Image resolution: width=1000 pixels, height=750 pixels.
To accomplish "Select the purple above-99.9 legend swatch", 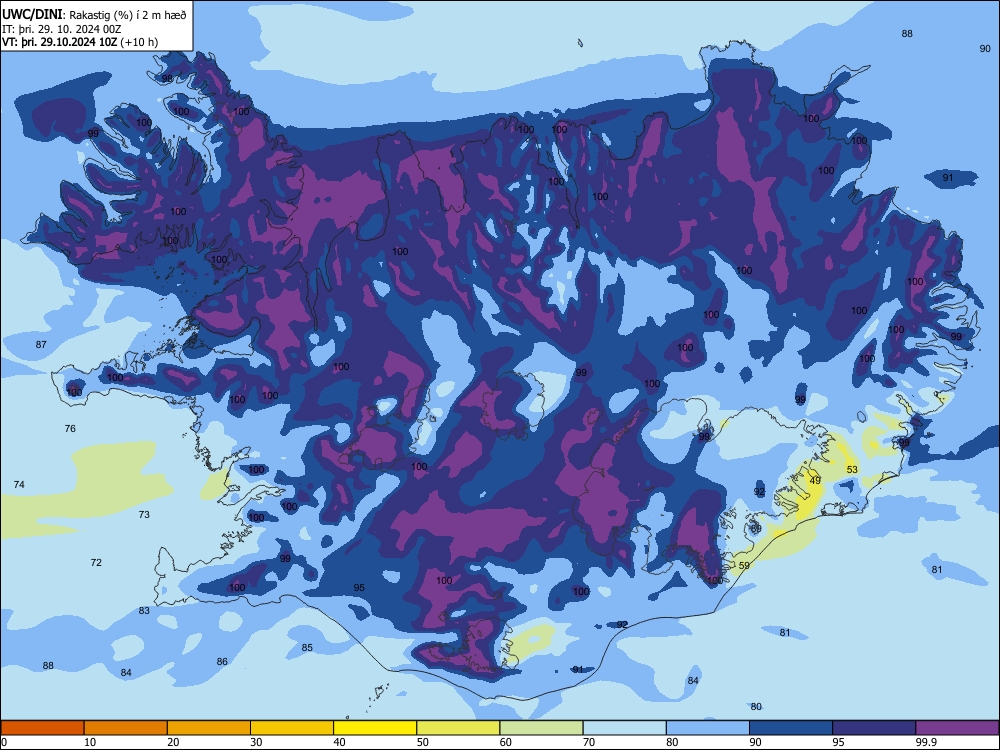I will 957,728.
